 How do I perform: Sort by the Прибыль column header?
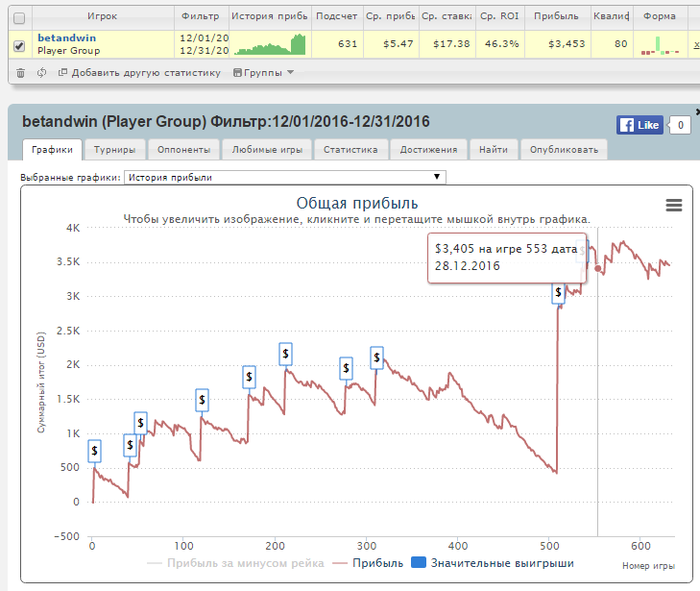(557, 16)
